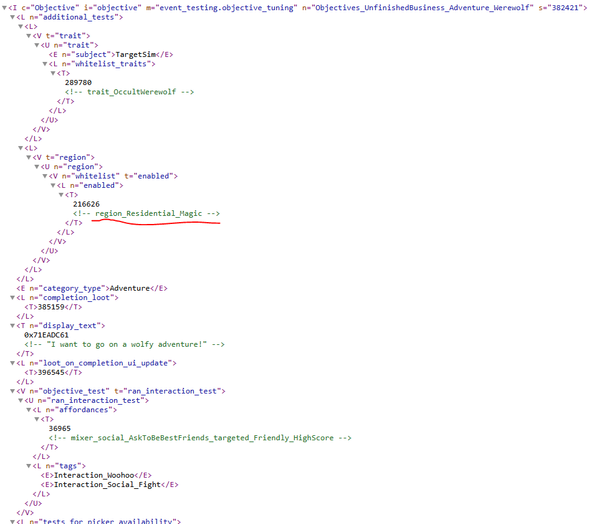Screen dimensions: 599x524
Task: Collapse the display_text T node
Action: coord(13,326)
